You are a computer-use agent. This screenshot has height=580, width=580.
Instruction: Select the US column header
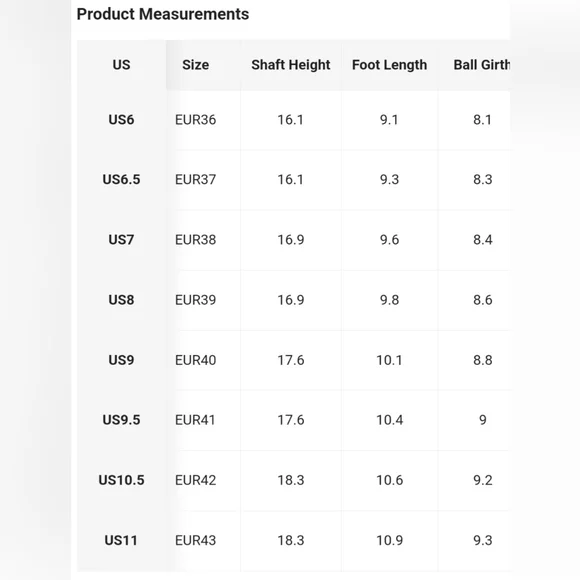pyautogui.click(x=121, y=65)
